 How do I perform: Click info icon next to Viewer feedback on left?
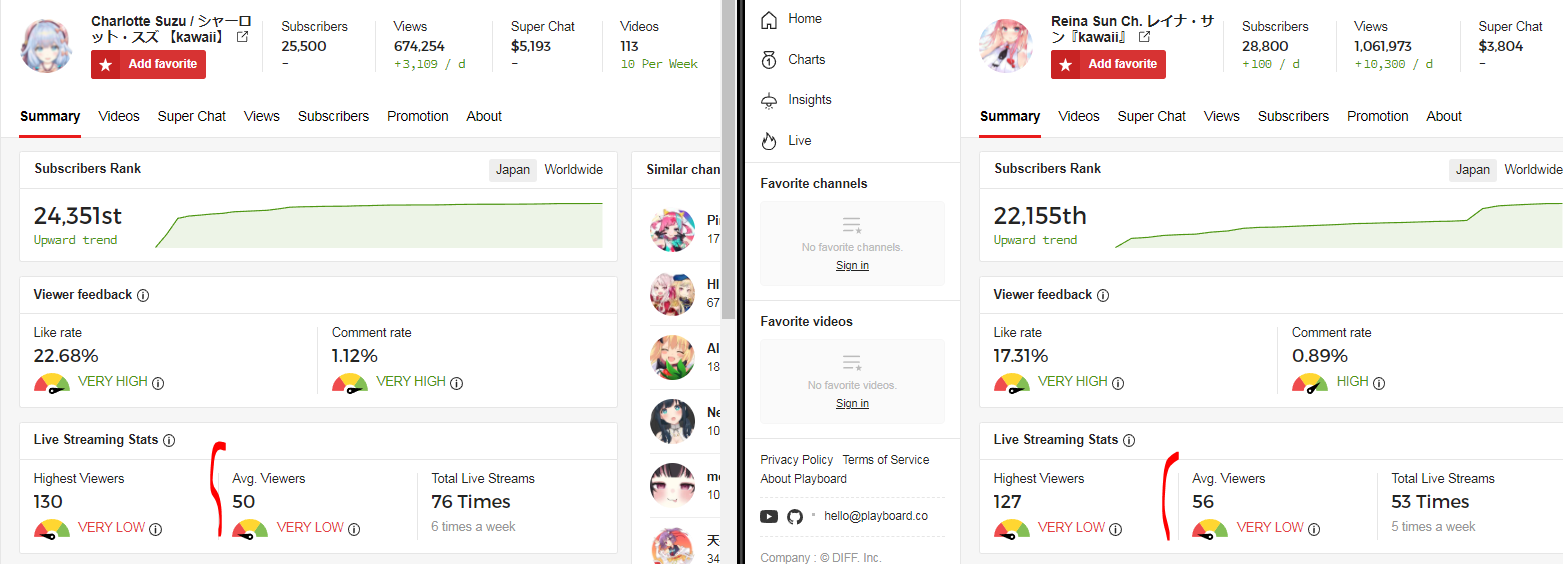[x=143, y=295]
